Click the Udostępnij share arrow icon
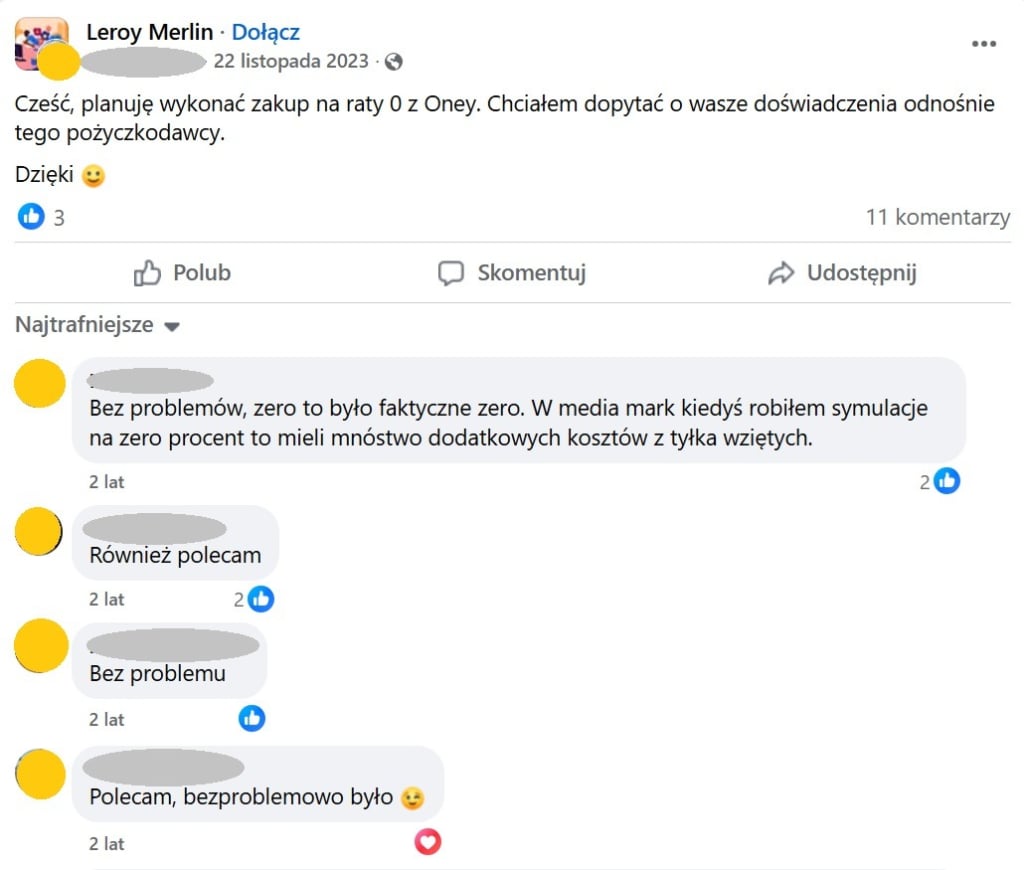The width and height of the screenshot is (1024, 870). click(781, 271)
